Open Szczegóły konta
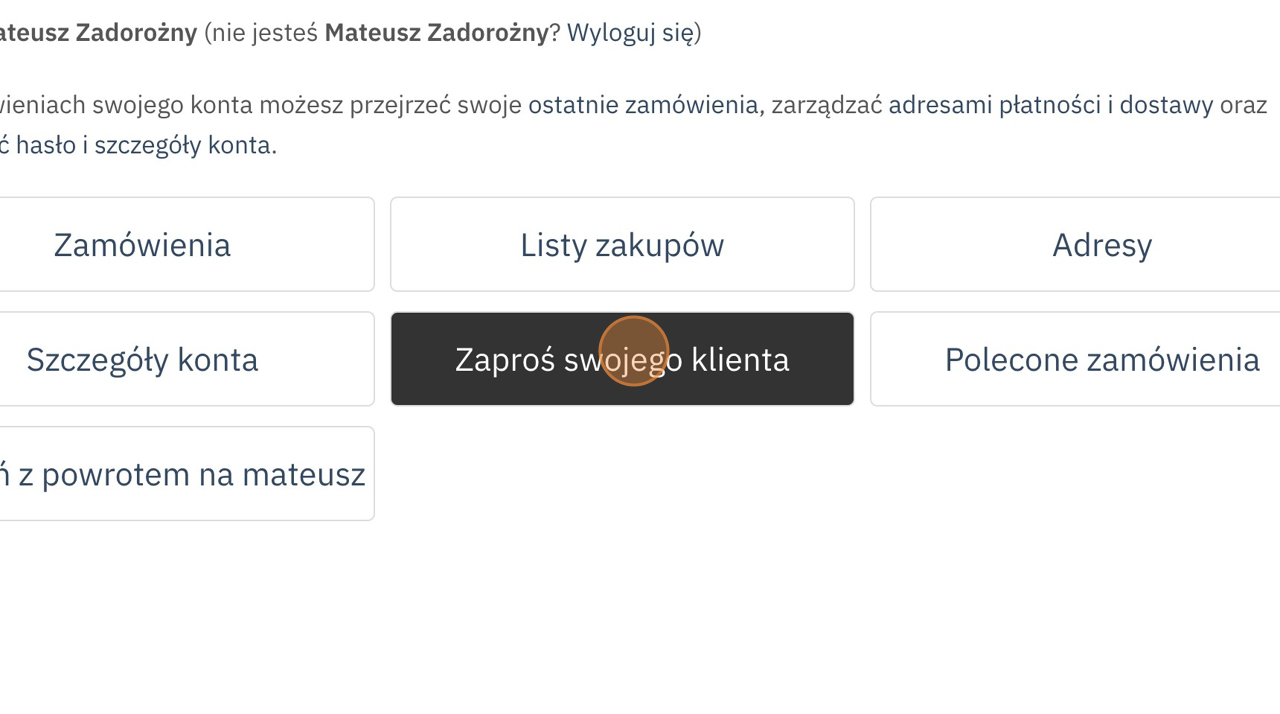1280x714 pixels. [142, 360]
